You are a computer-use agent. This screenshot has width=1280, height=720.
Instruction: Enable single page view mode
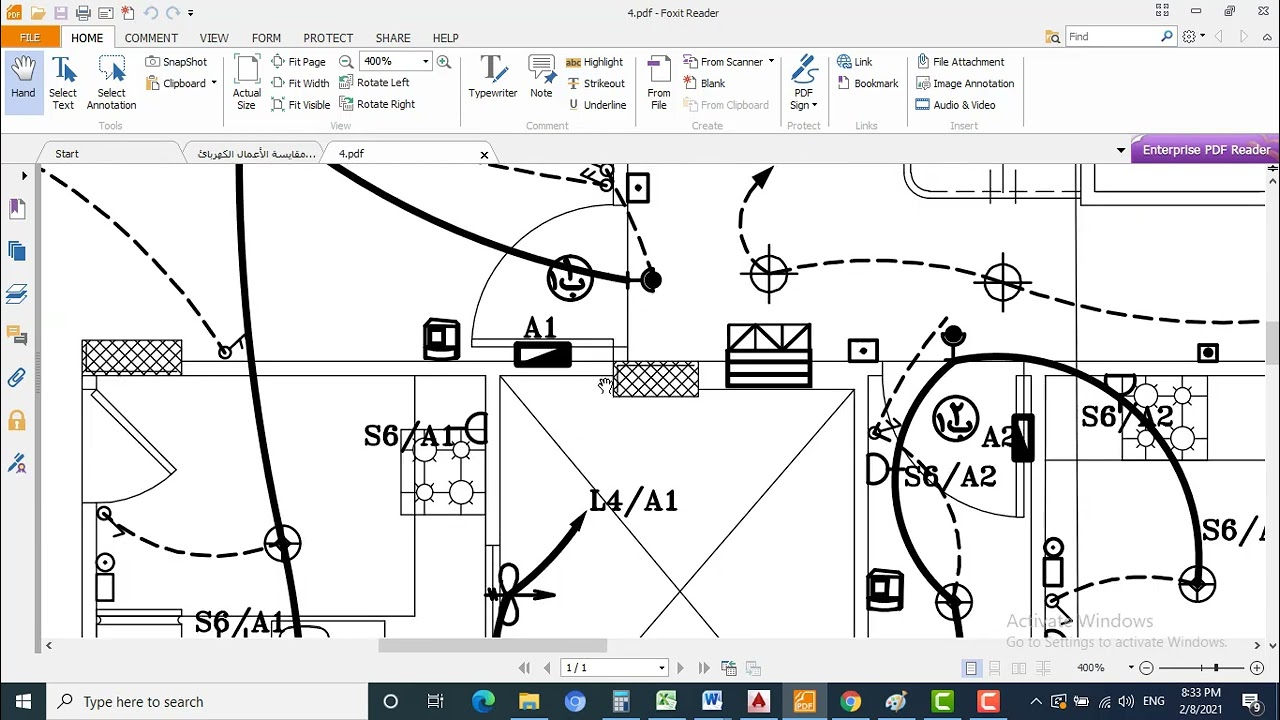[x=971, y=668]
